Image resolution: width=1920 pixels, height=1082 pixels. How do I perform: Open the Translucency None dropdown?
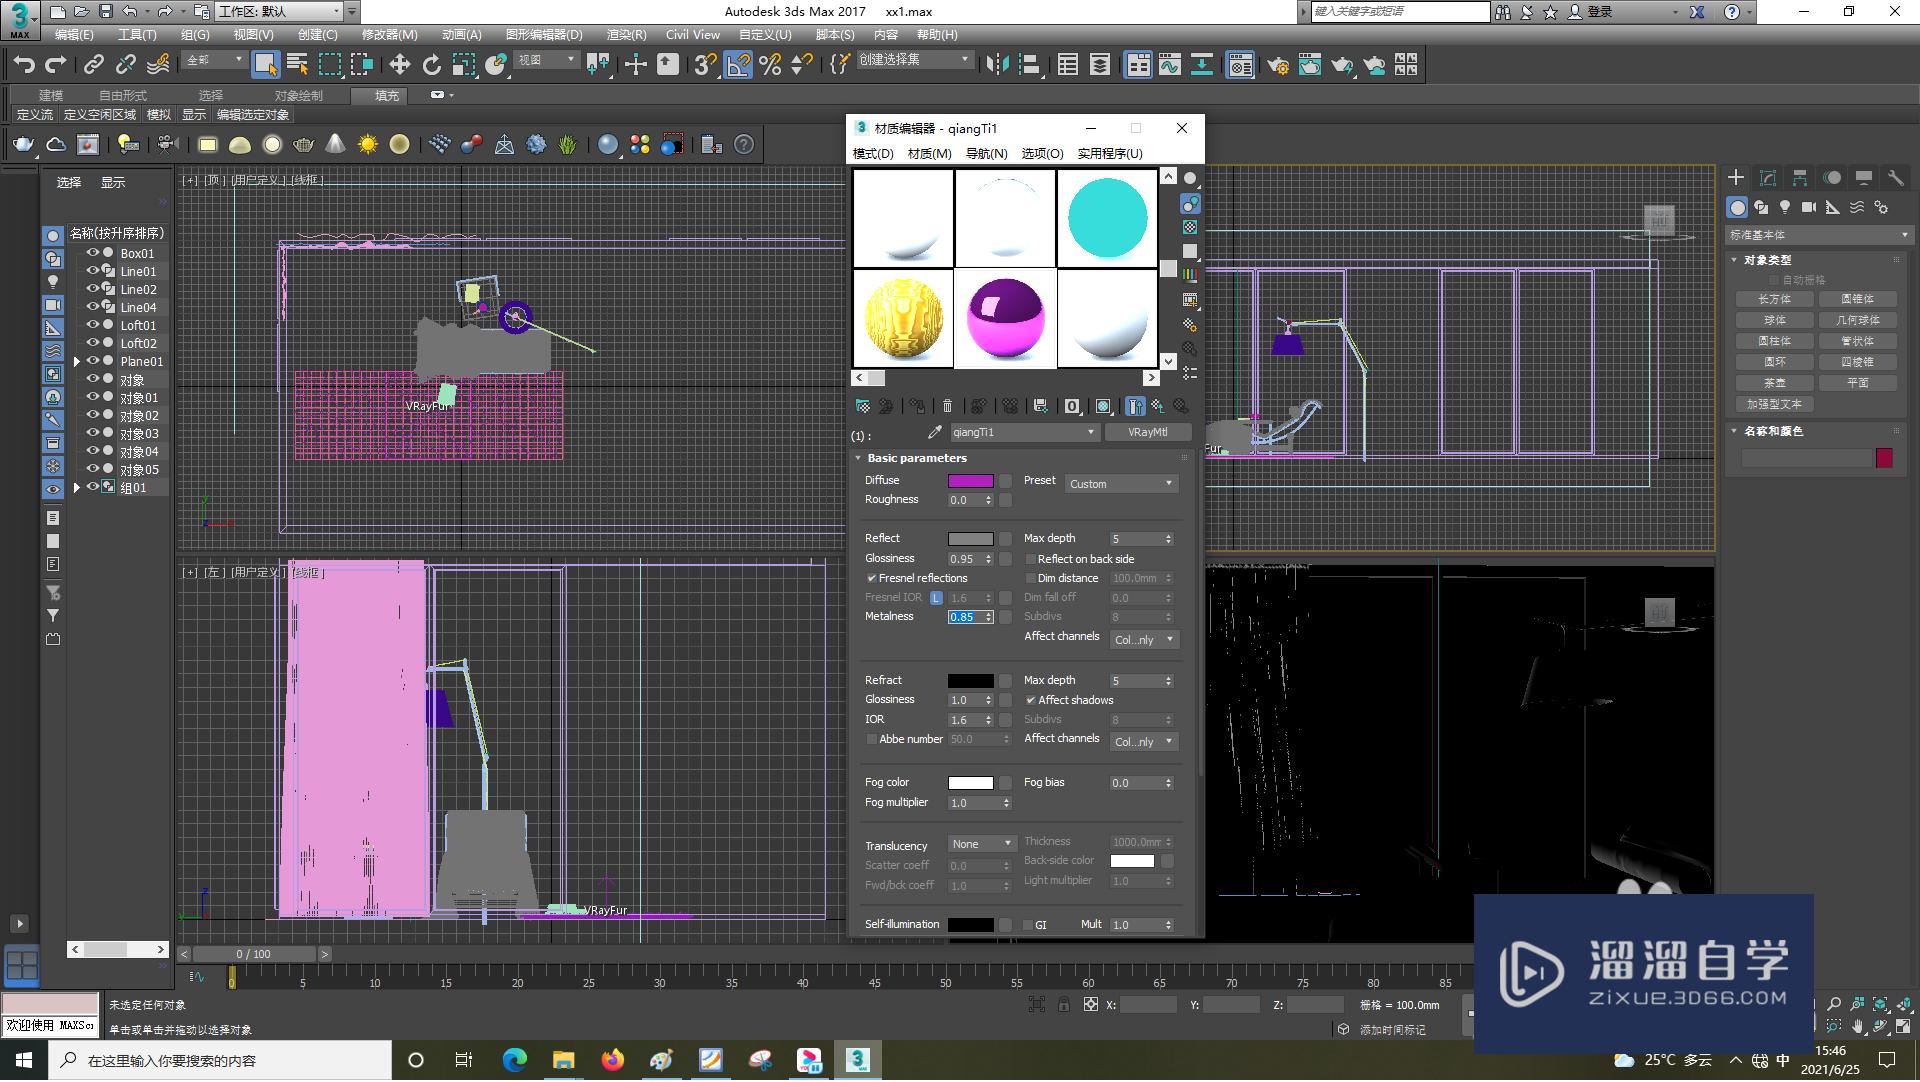(x=982, y=845)
